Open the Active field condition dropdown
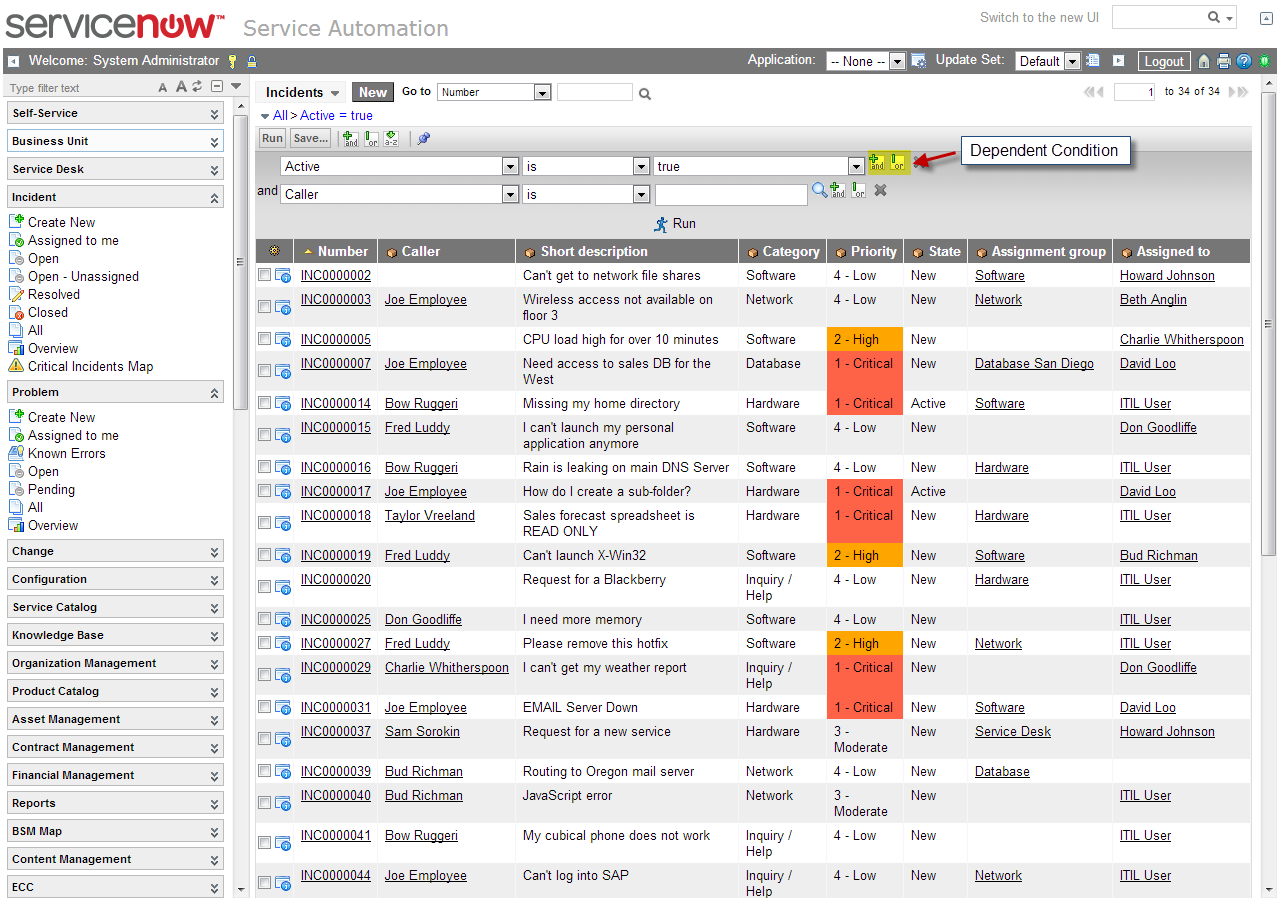This screenshot has width=1280, height=899. [x=400, y=167]
